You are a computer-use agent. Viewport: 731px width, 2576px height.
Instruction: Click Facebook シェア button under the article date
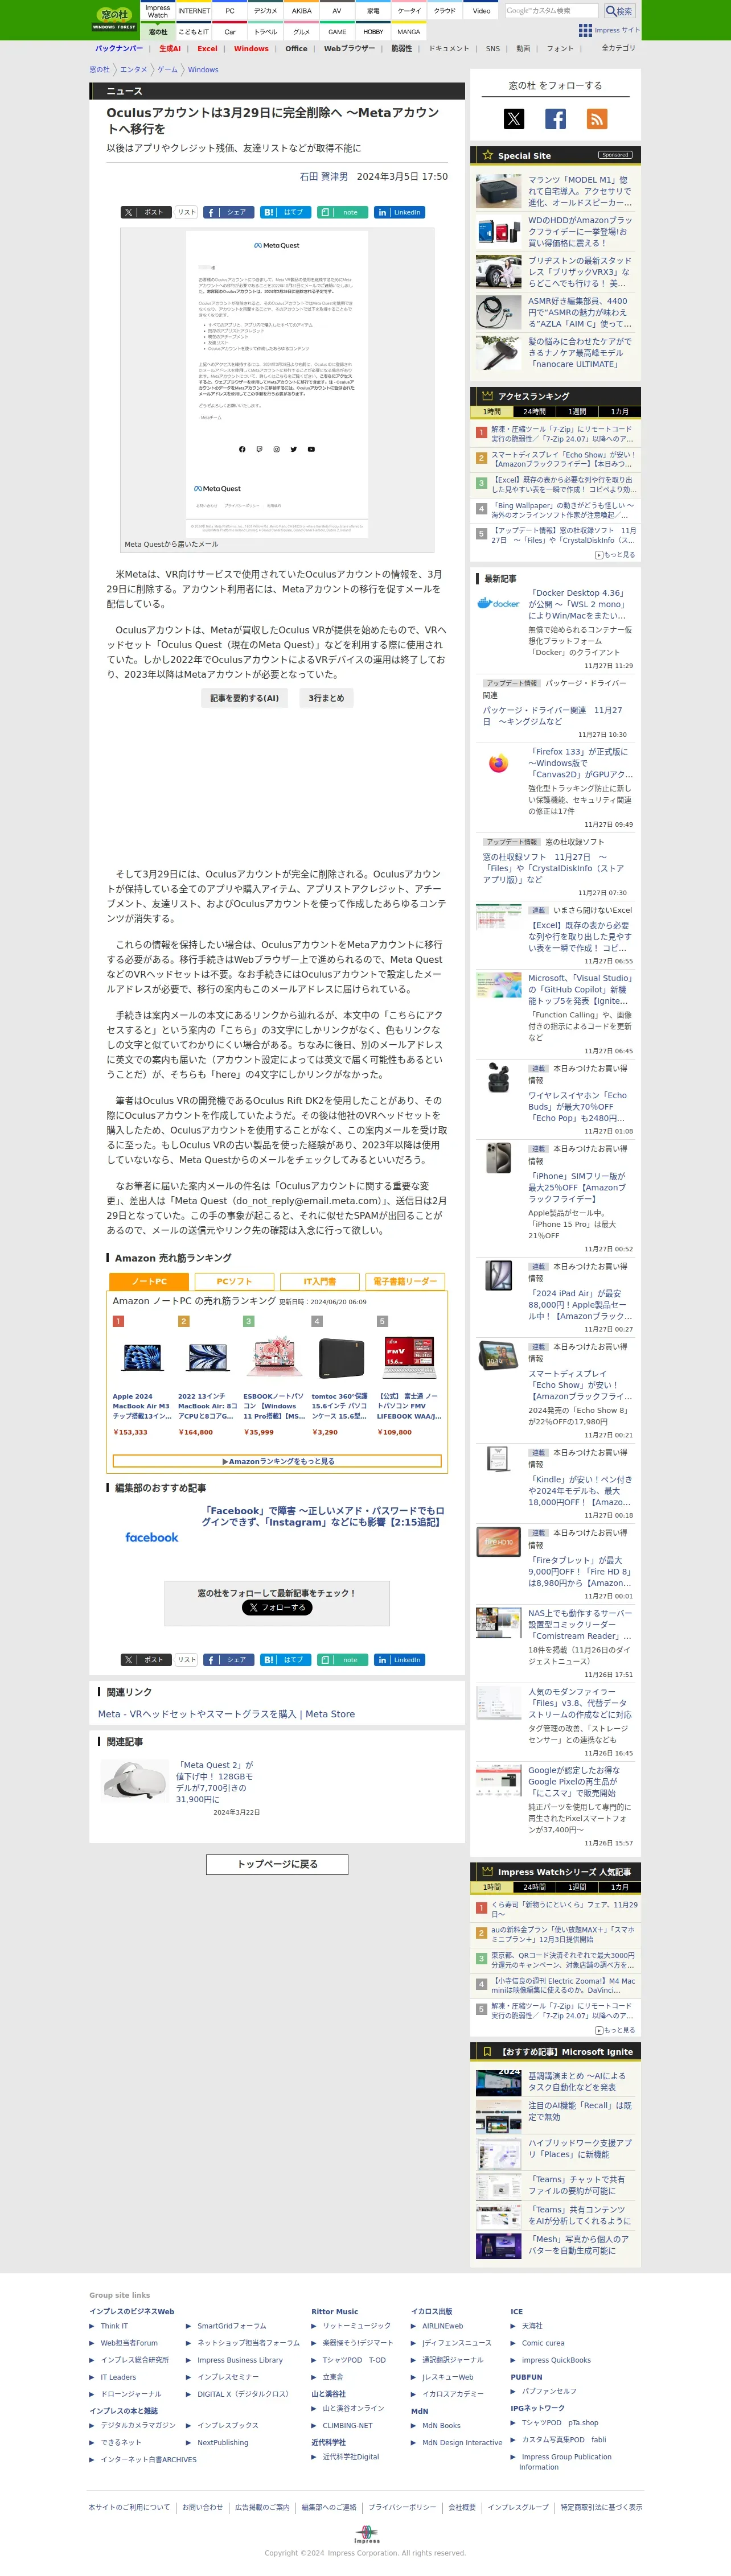click(x=228, y=212)
